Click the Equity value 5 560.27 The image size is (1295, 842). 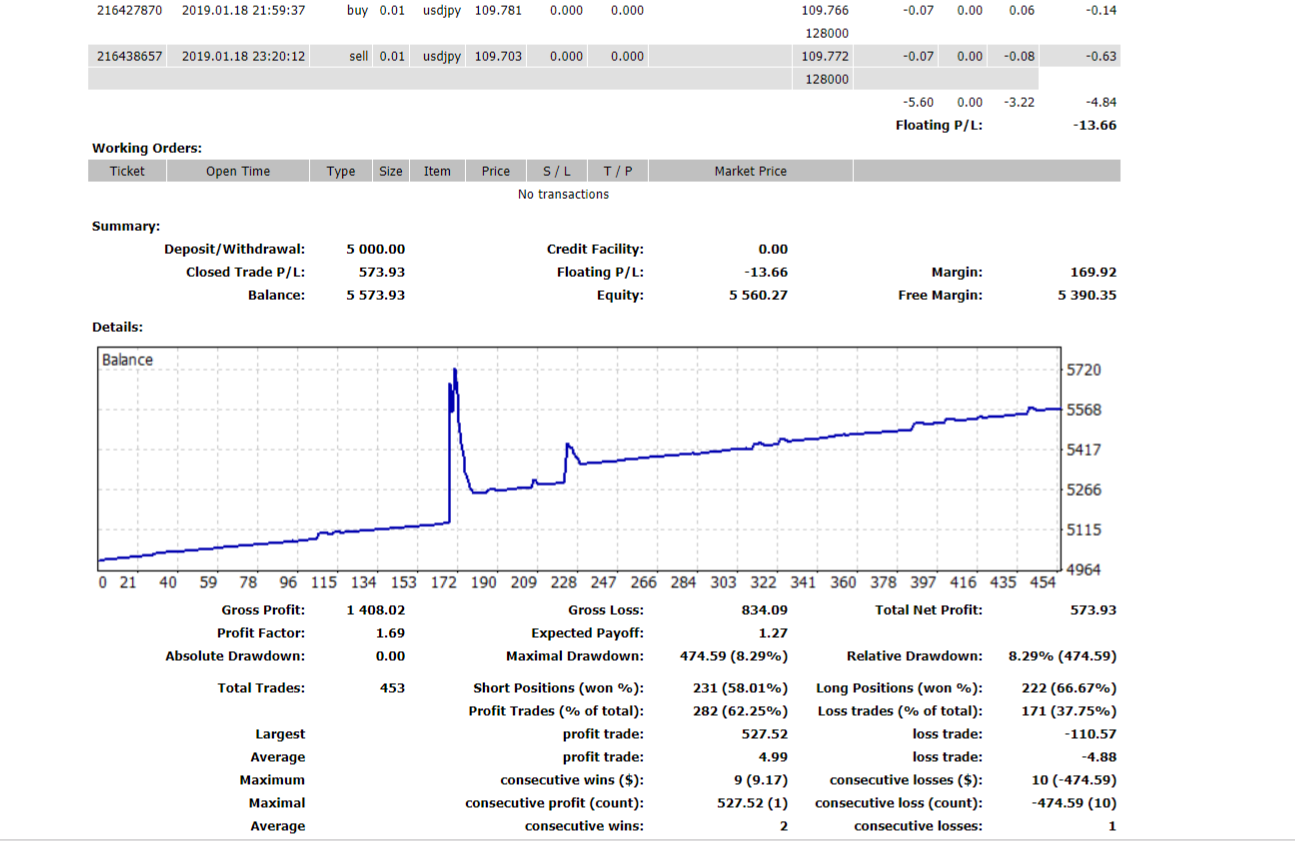[x=758, y=295]
